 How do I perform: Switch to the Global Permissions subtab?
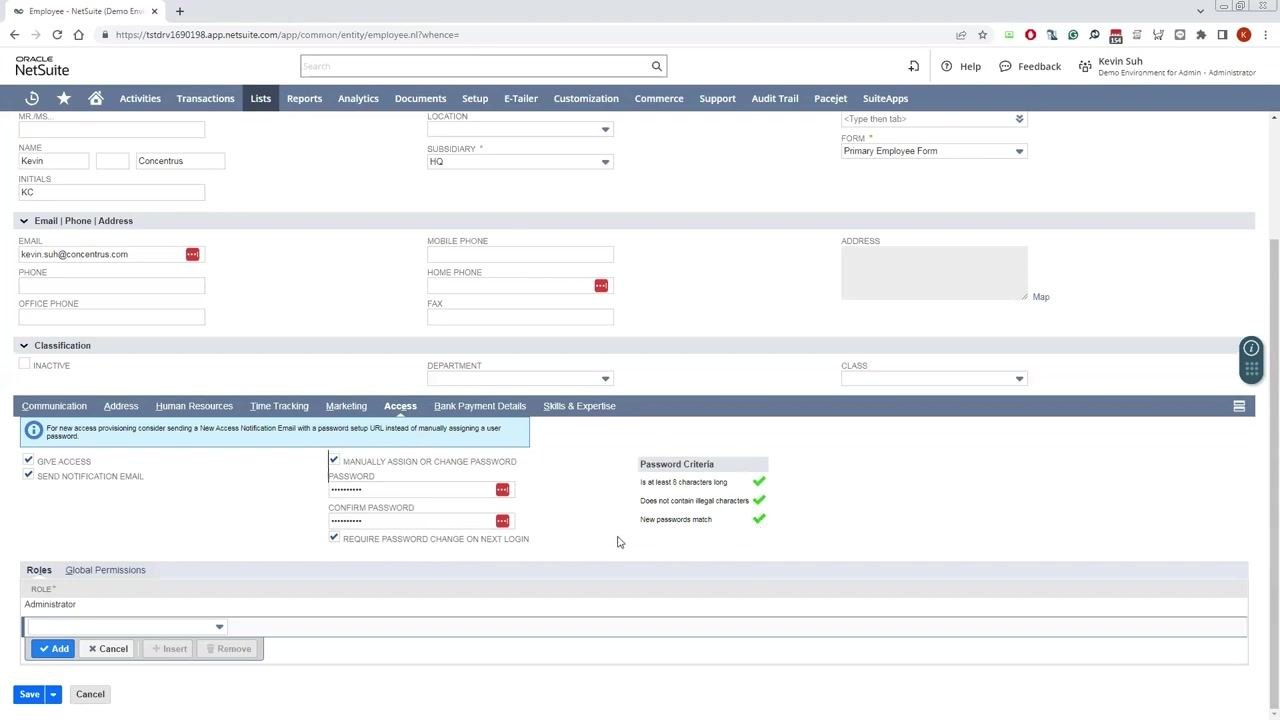pos(105,570)
